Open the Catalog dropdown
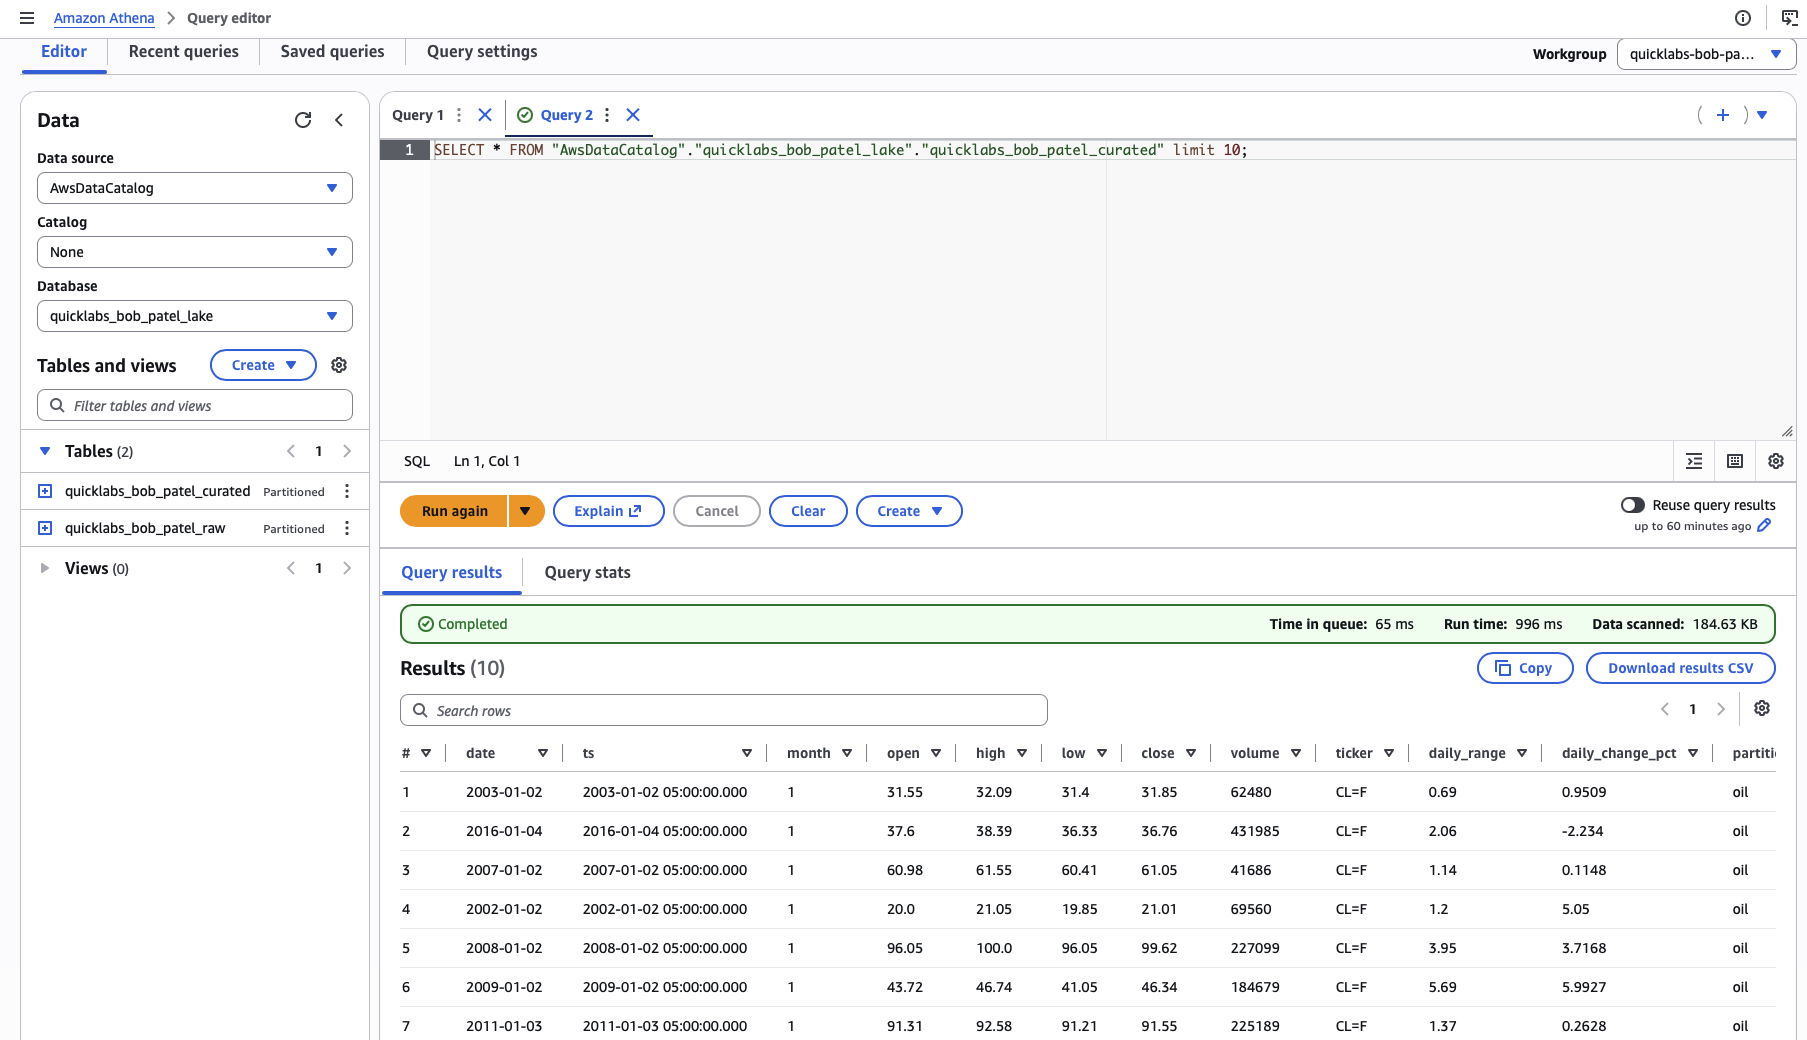The height and width of the screenshot is (1040, 1807). (195, 252)
